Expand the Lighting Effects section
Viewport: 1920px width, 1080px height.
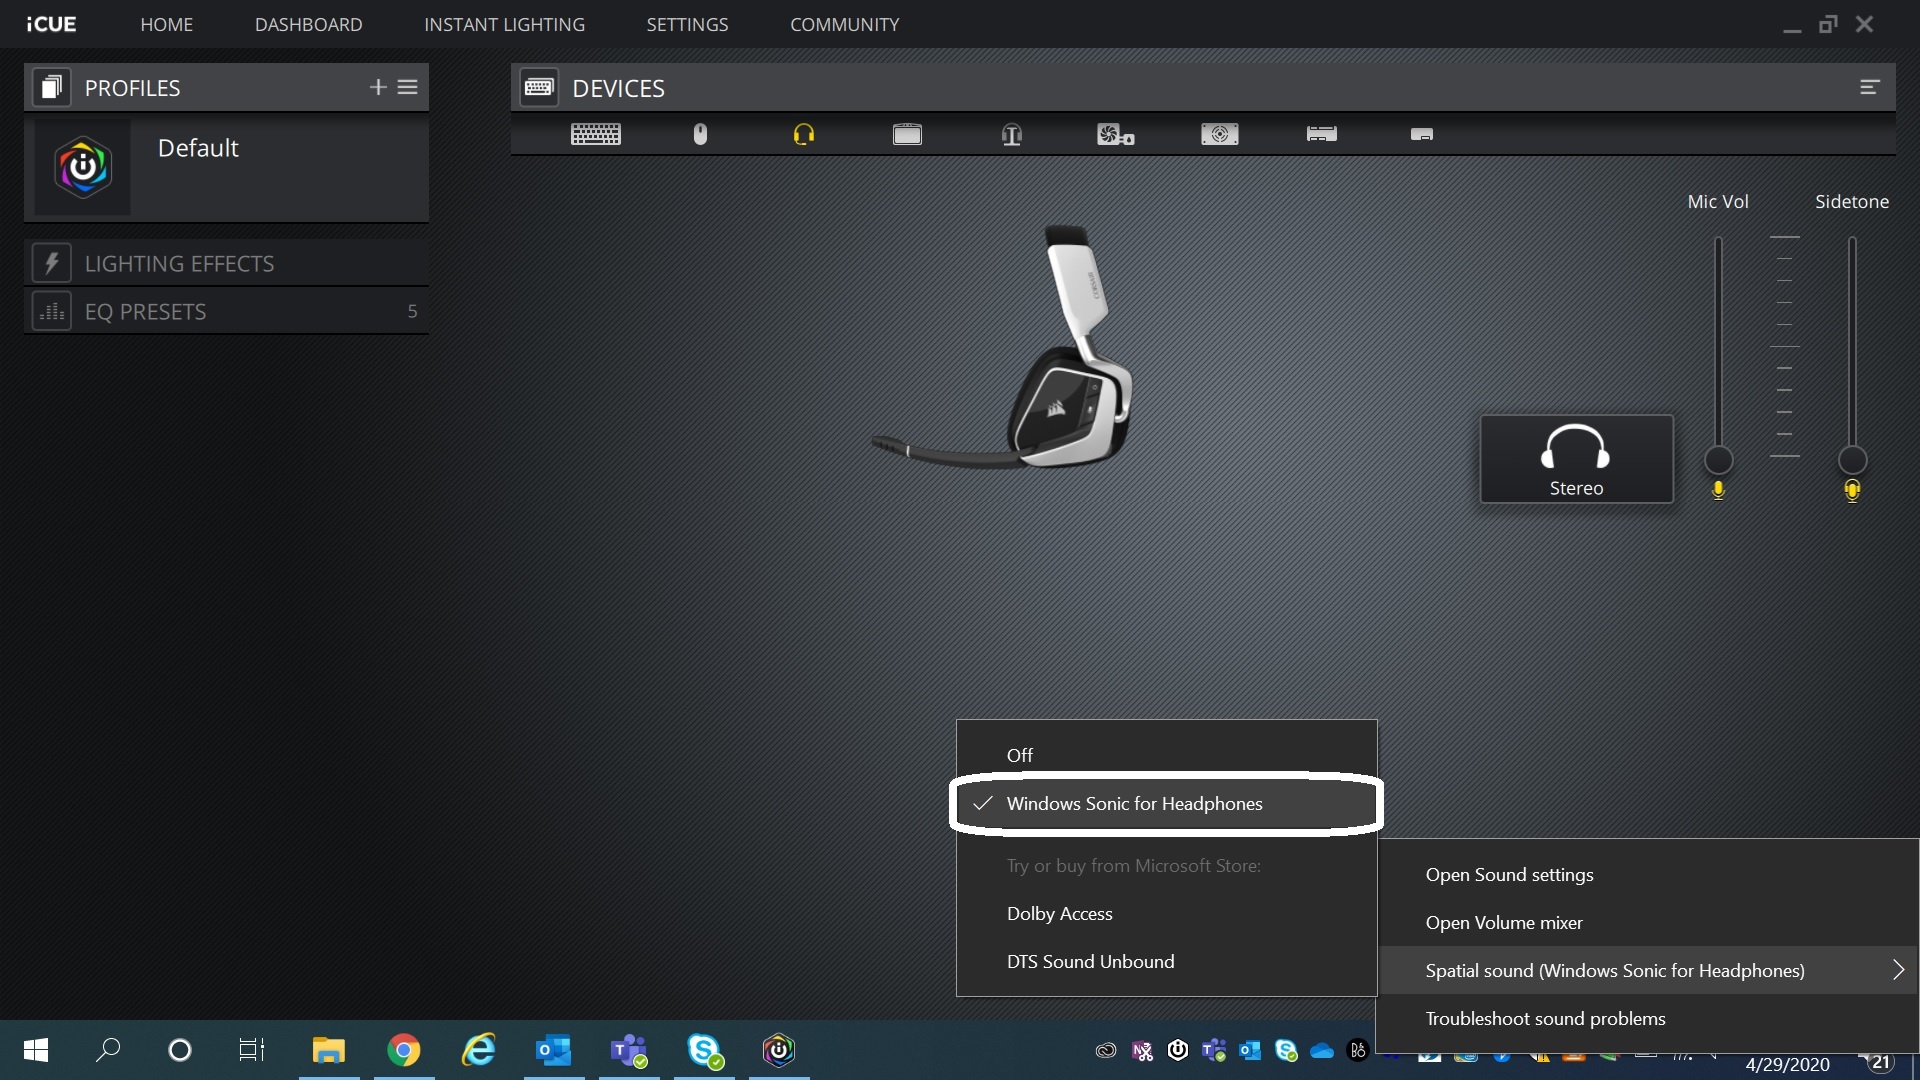[227, 263]
